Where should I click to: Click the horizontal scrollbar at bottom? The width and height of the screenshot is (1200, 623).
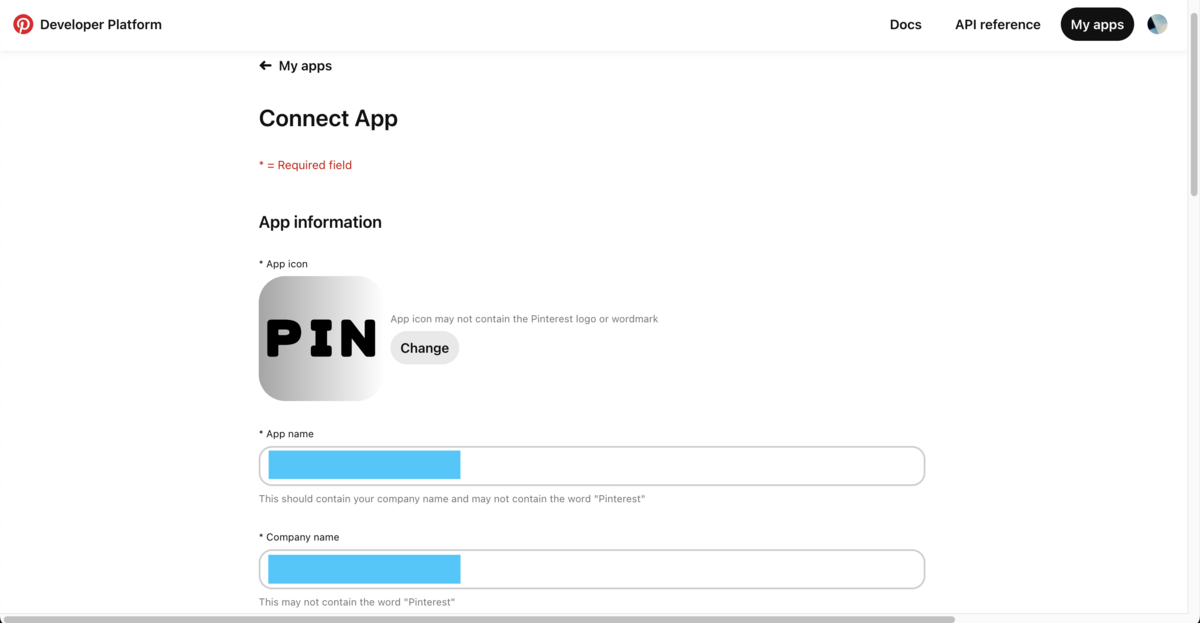480,619
